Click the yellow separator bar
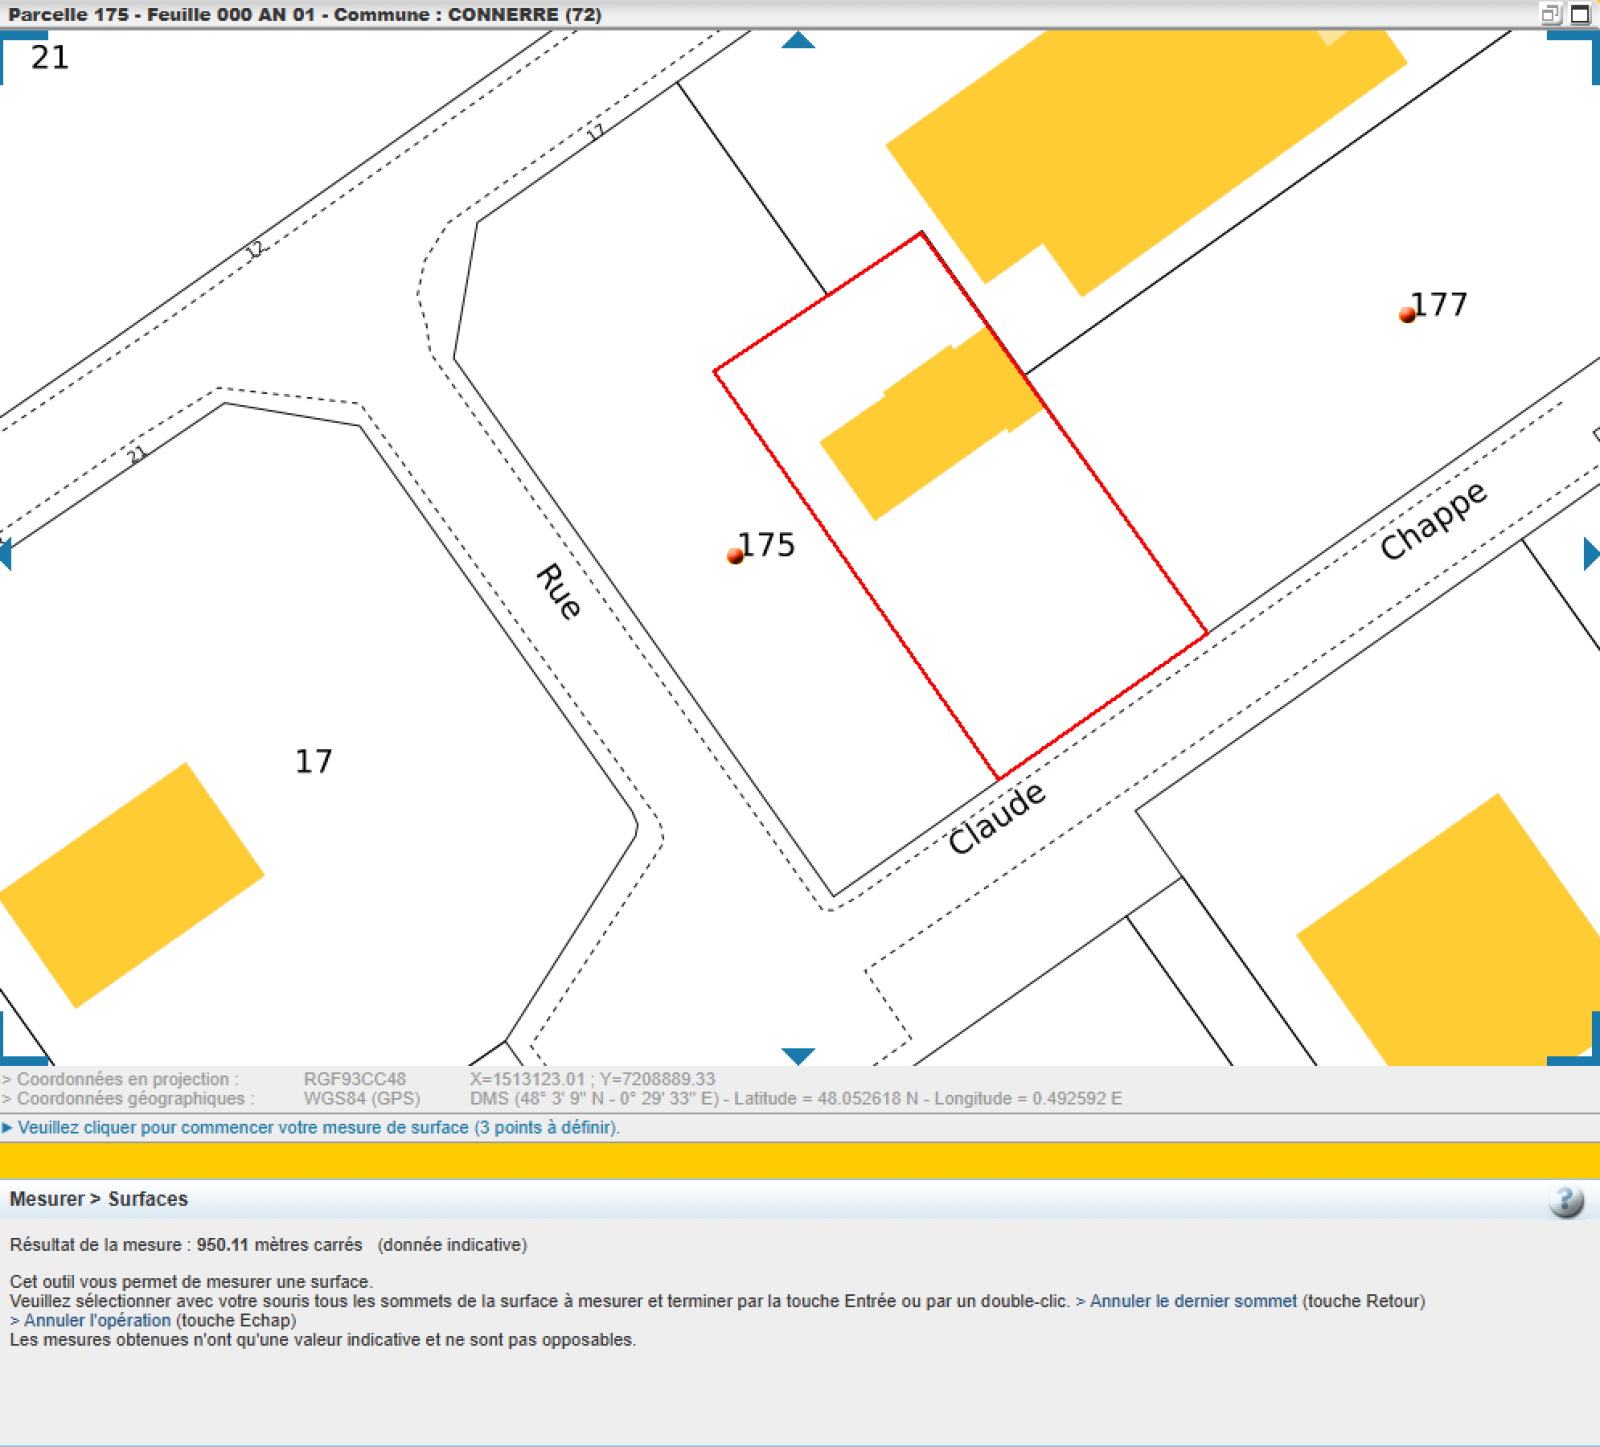This screenshot has width=1600, height=1447. 800,1161
